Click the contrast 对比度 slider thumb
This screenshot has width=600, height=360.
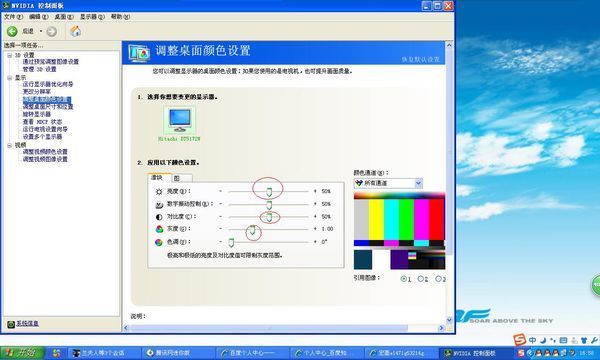pyautogui.click(x=269, y=217)
